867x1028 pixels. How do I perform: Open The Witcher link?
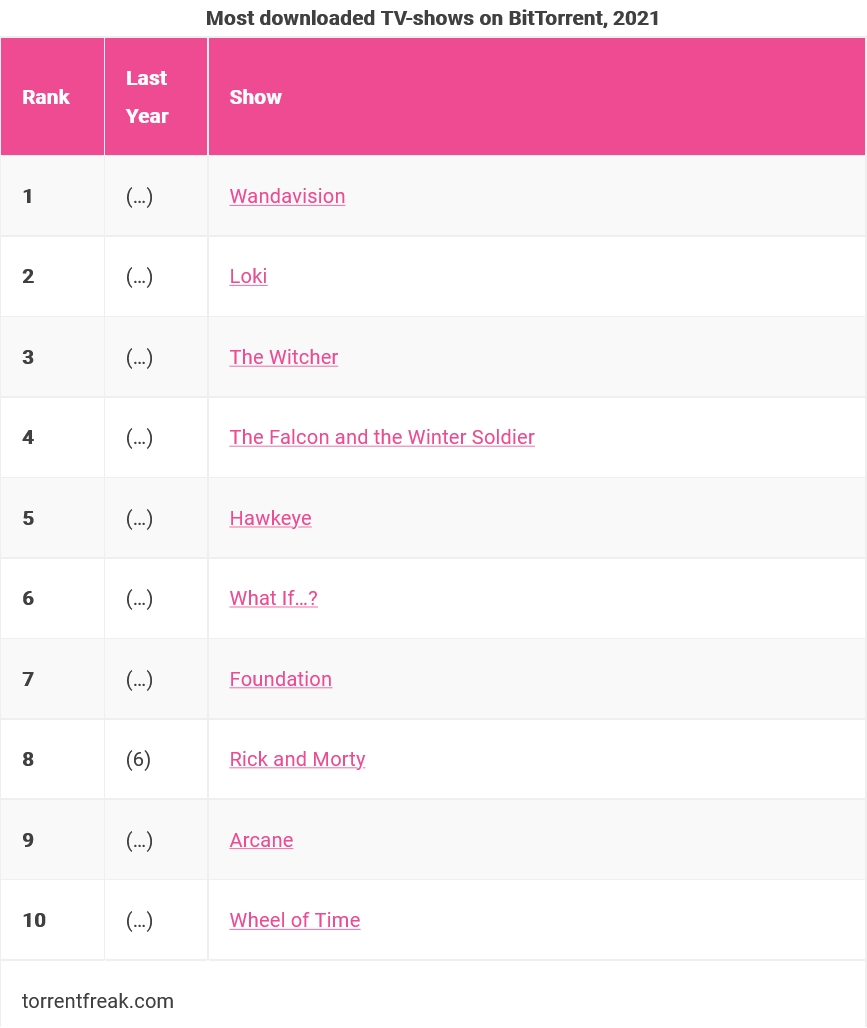pos(284,357)
